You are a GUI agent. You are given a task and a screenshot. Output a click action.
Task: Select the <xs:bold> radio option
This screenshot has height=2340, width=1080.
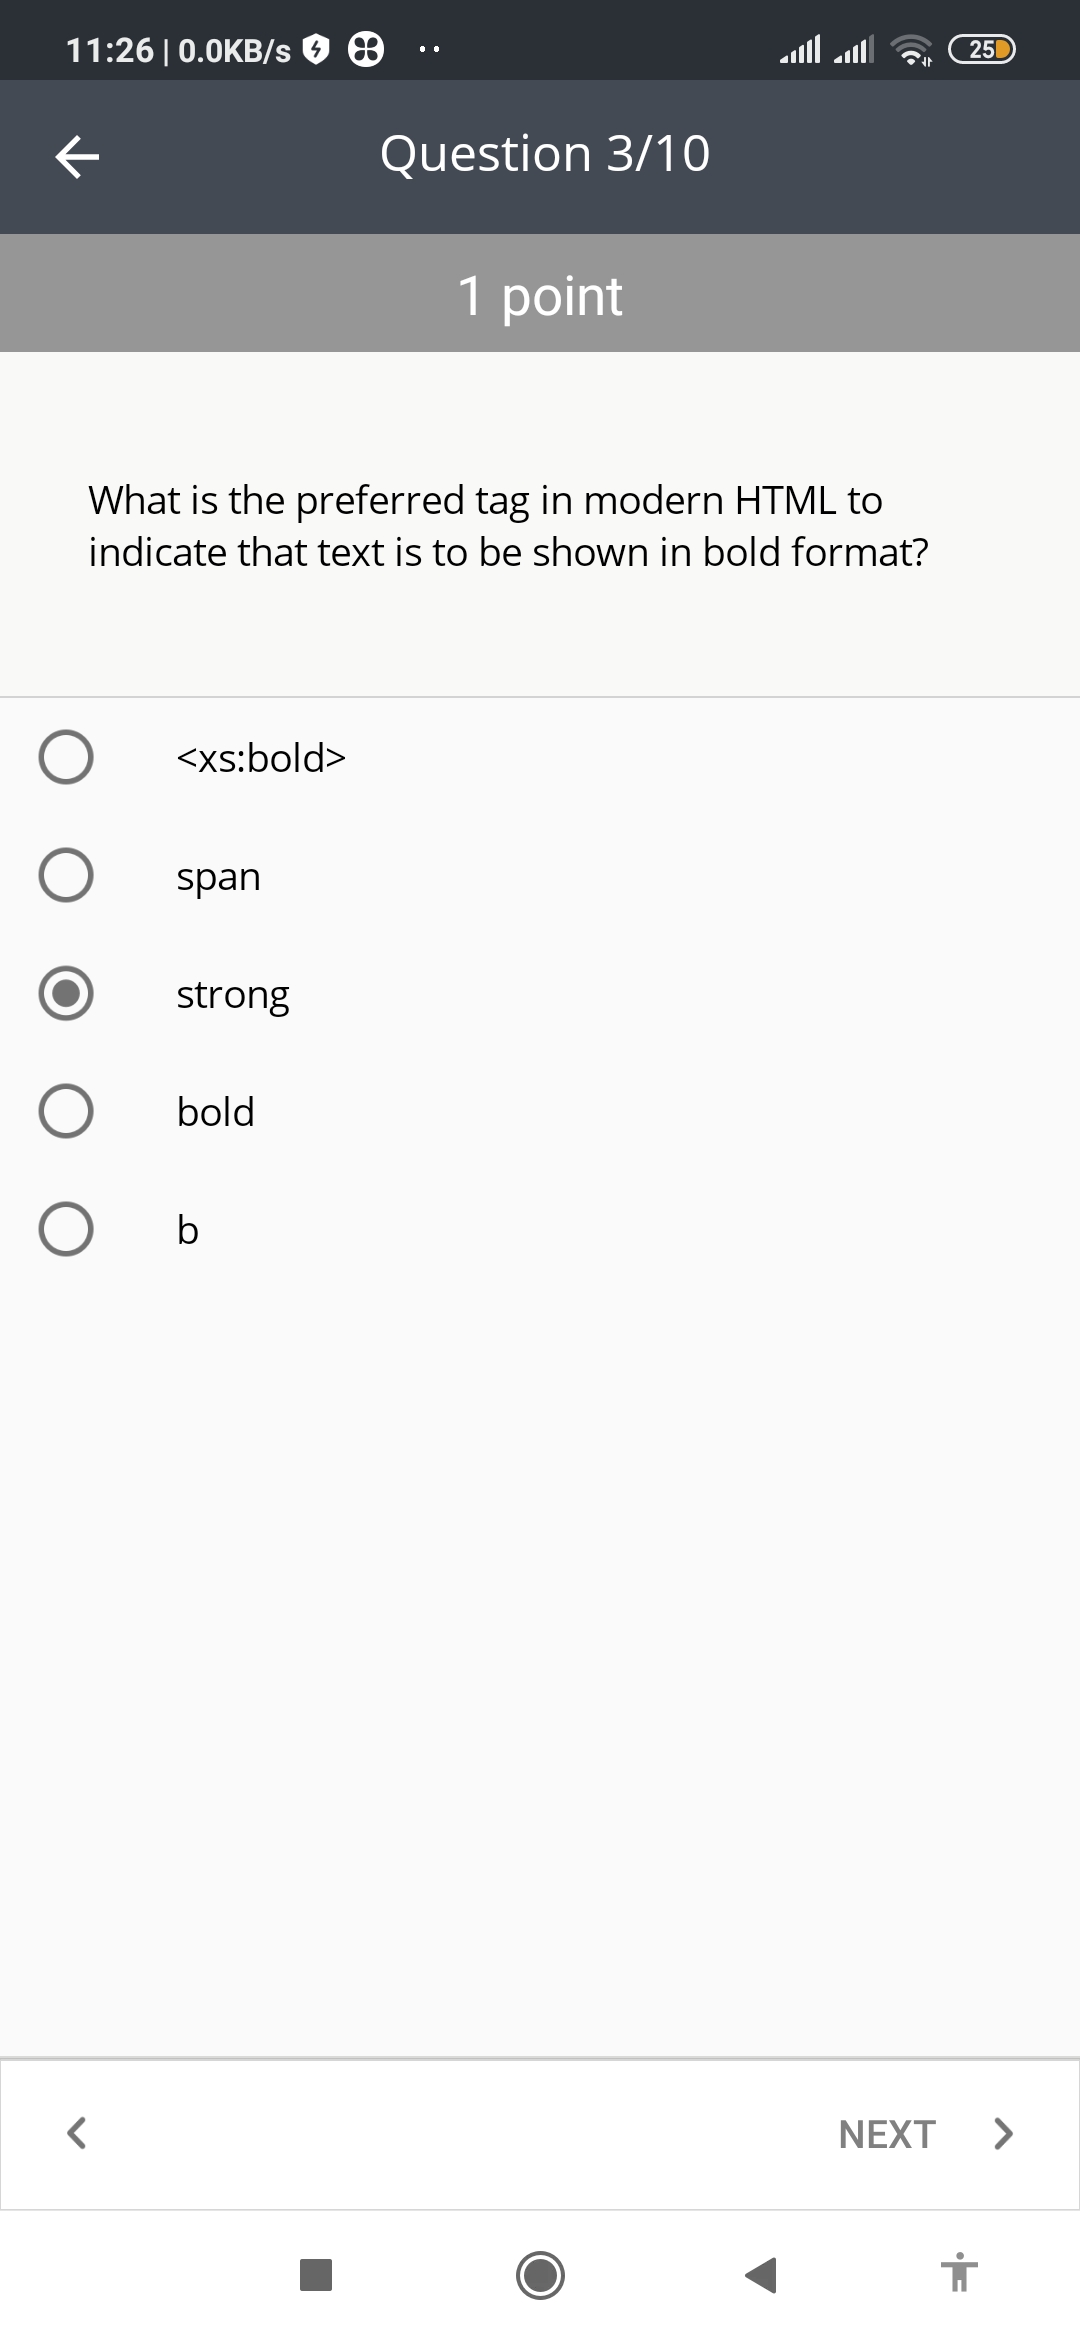pyautogui.click(x=66, y=757)
